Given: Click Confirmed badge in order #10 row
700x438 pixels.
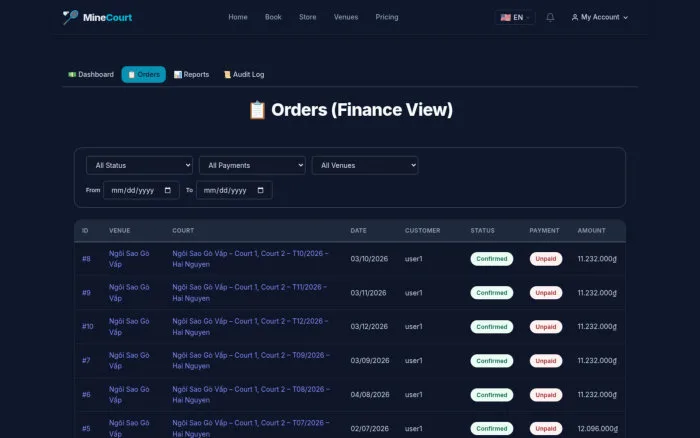Looking at the screenshot, I should [492, 327].
